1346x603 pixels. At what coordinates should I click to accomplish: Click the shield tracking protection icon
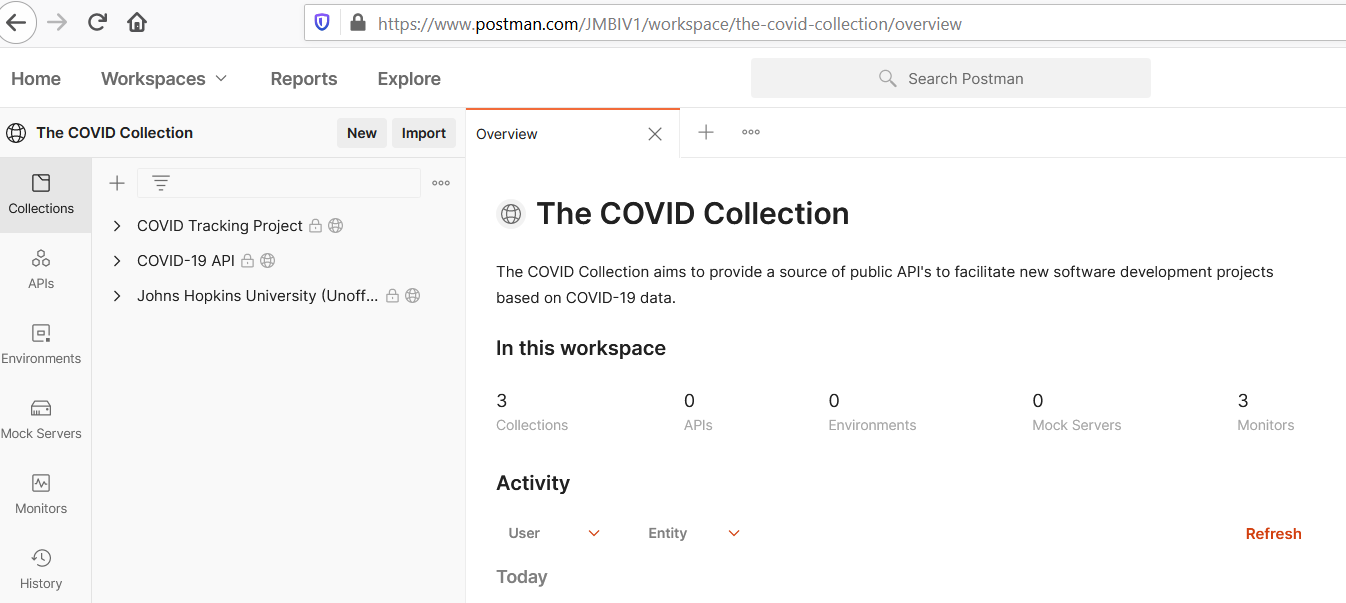click(x=322, y=23)
